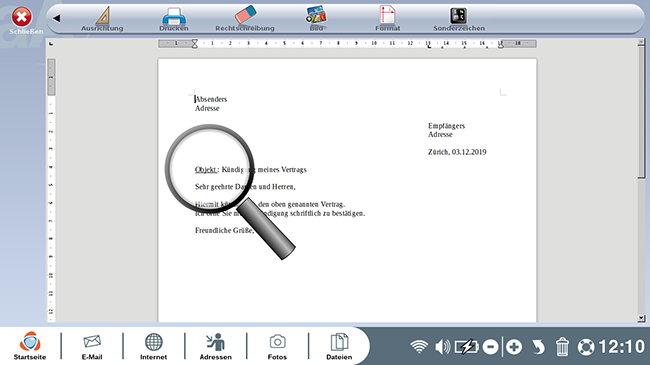
Task: Open the Ausrichtung alignment tool
Action: (x=102, y=19)
